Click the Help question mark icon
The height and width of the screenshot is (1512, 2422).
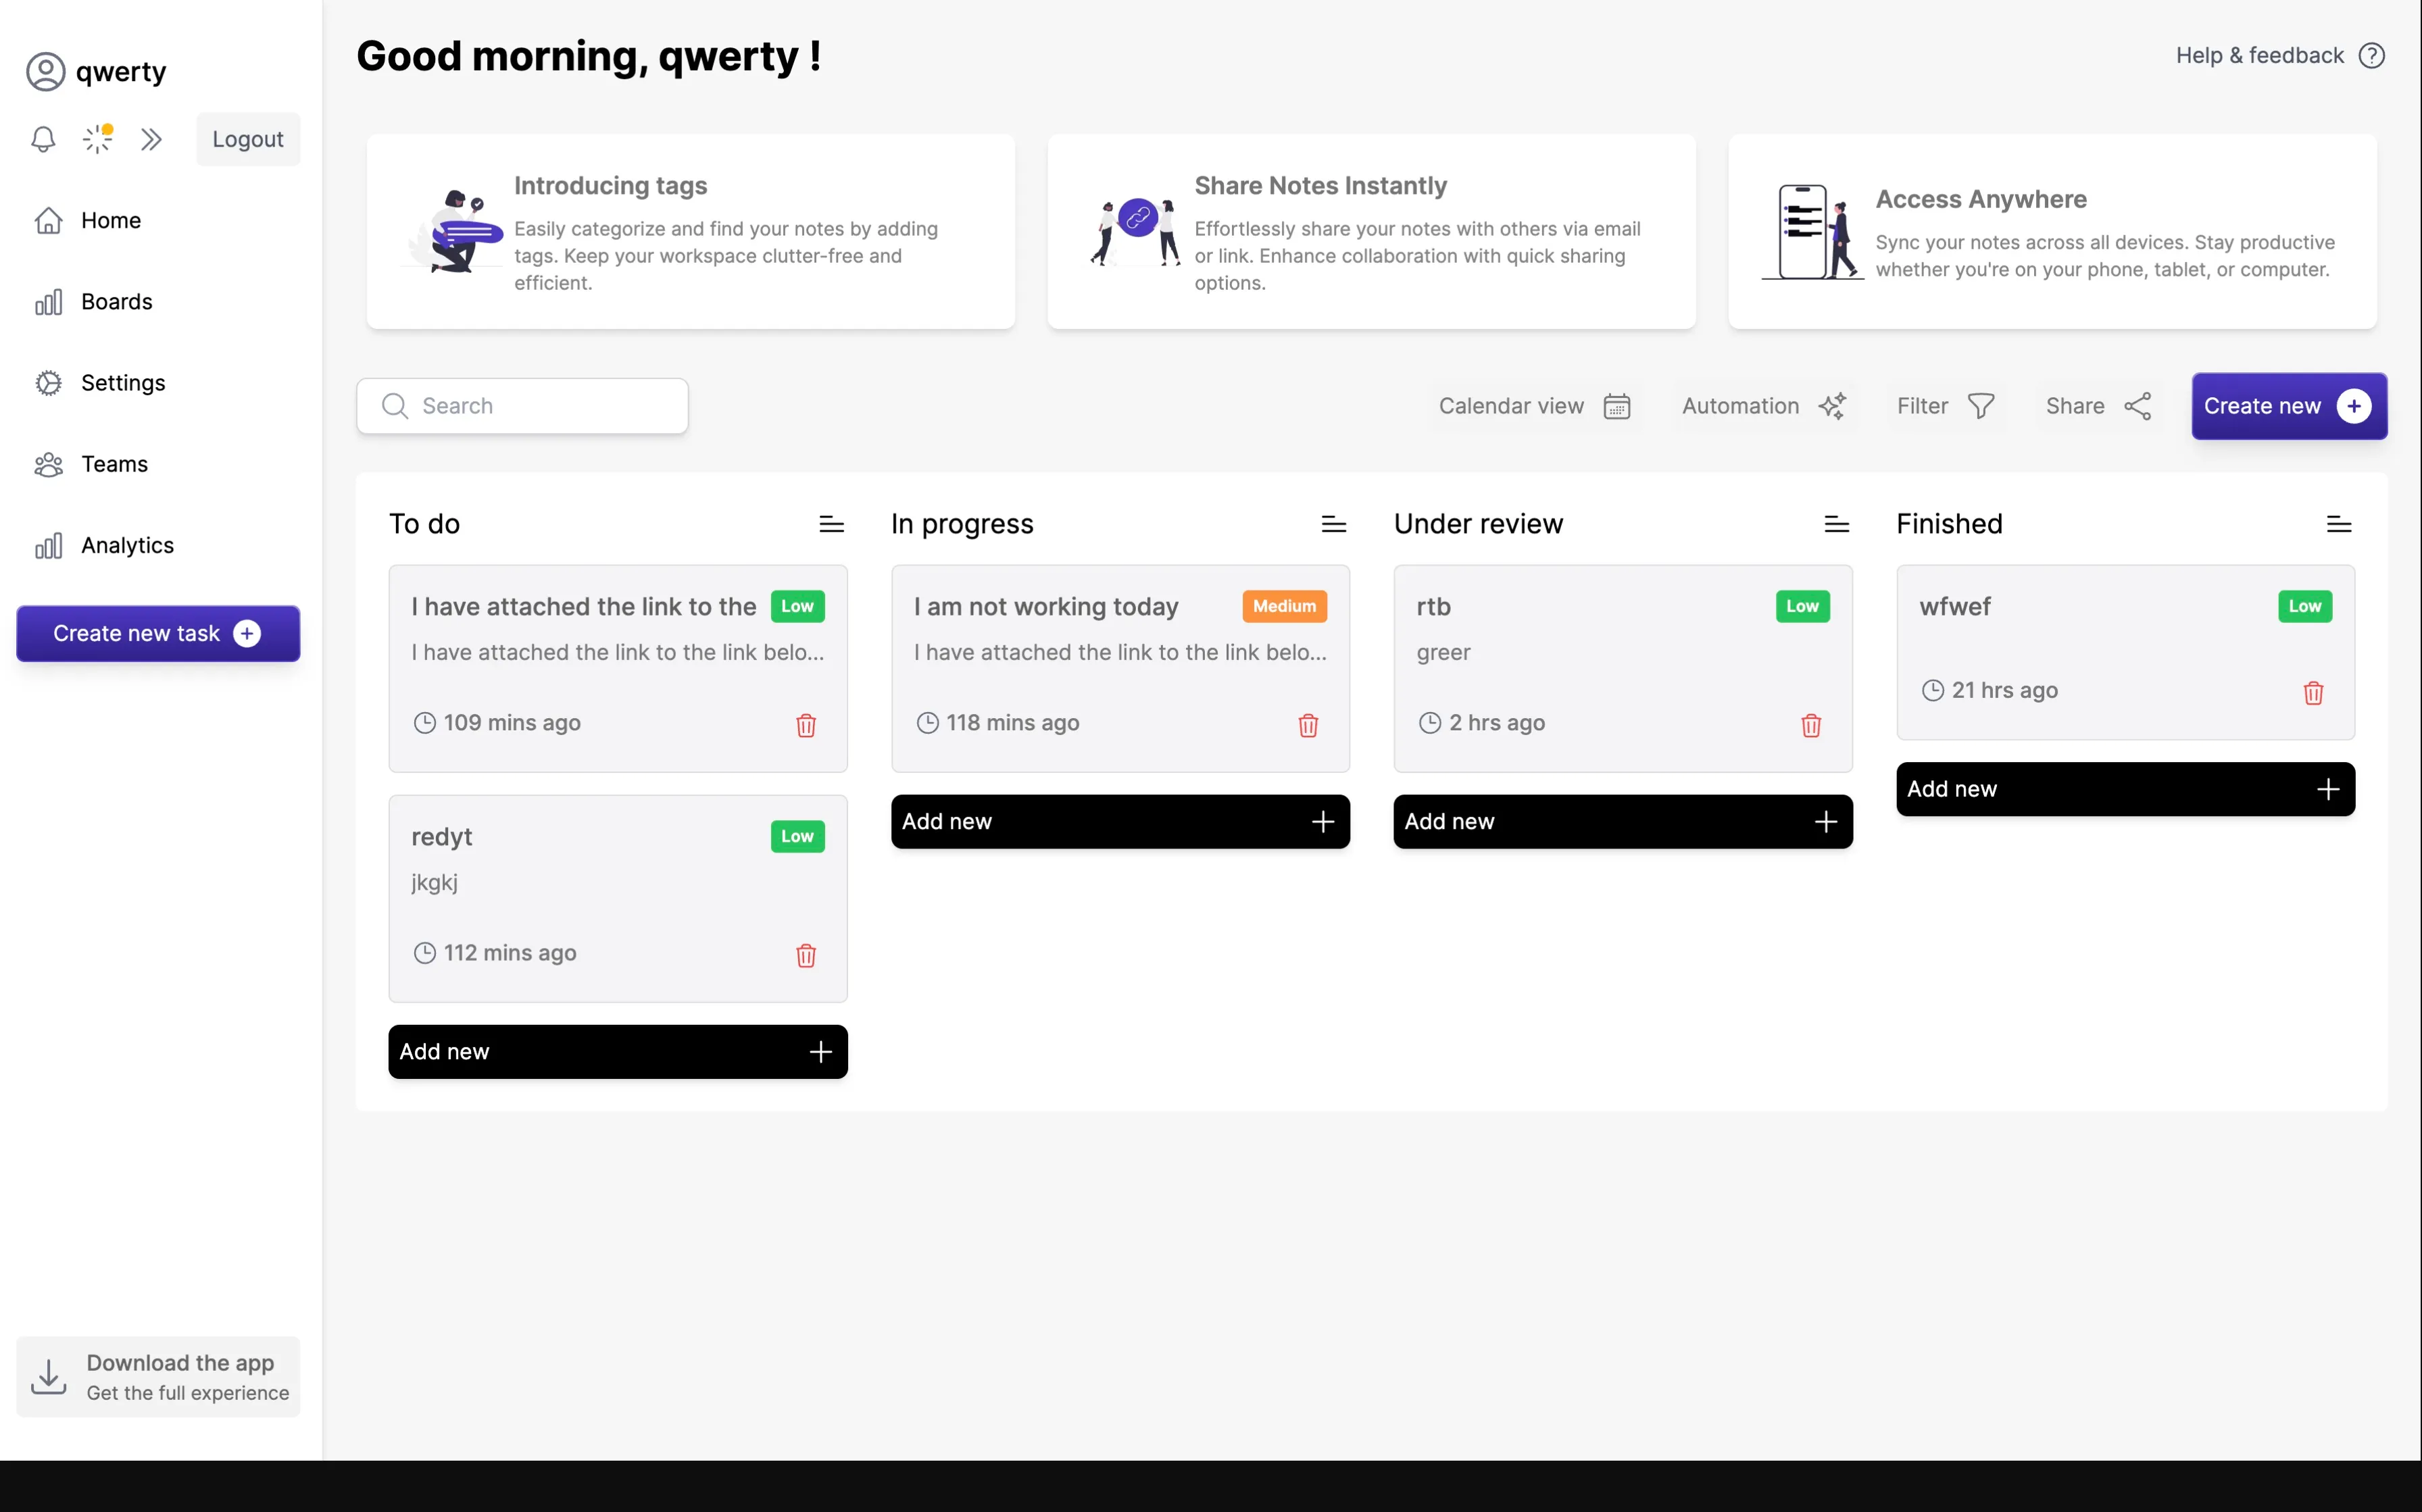click(2372, 55)
